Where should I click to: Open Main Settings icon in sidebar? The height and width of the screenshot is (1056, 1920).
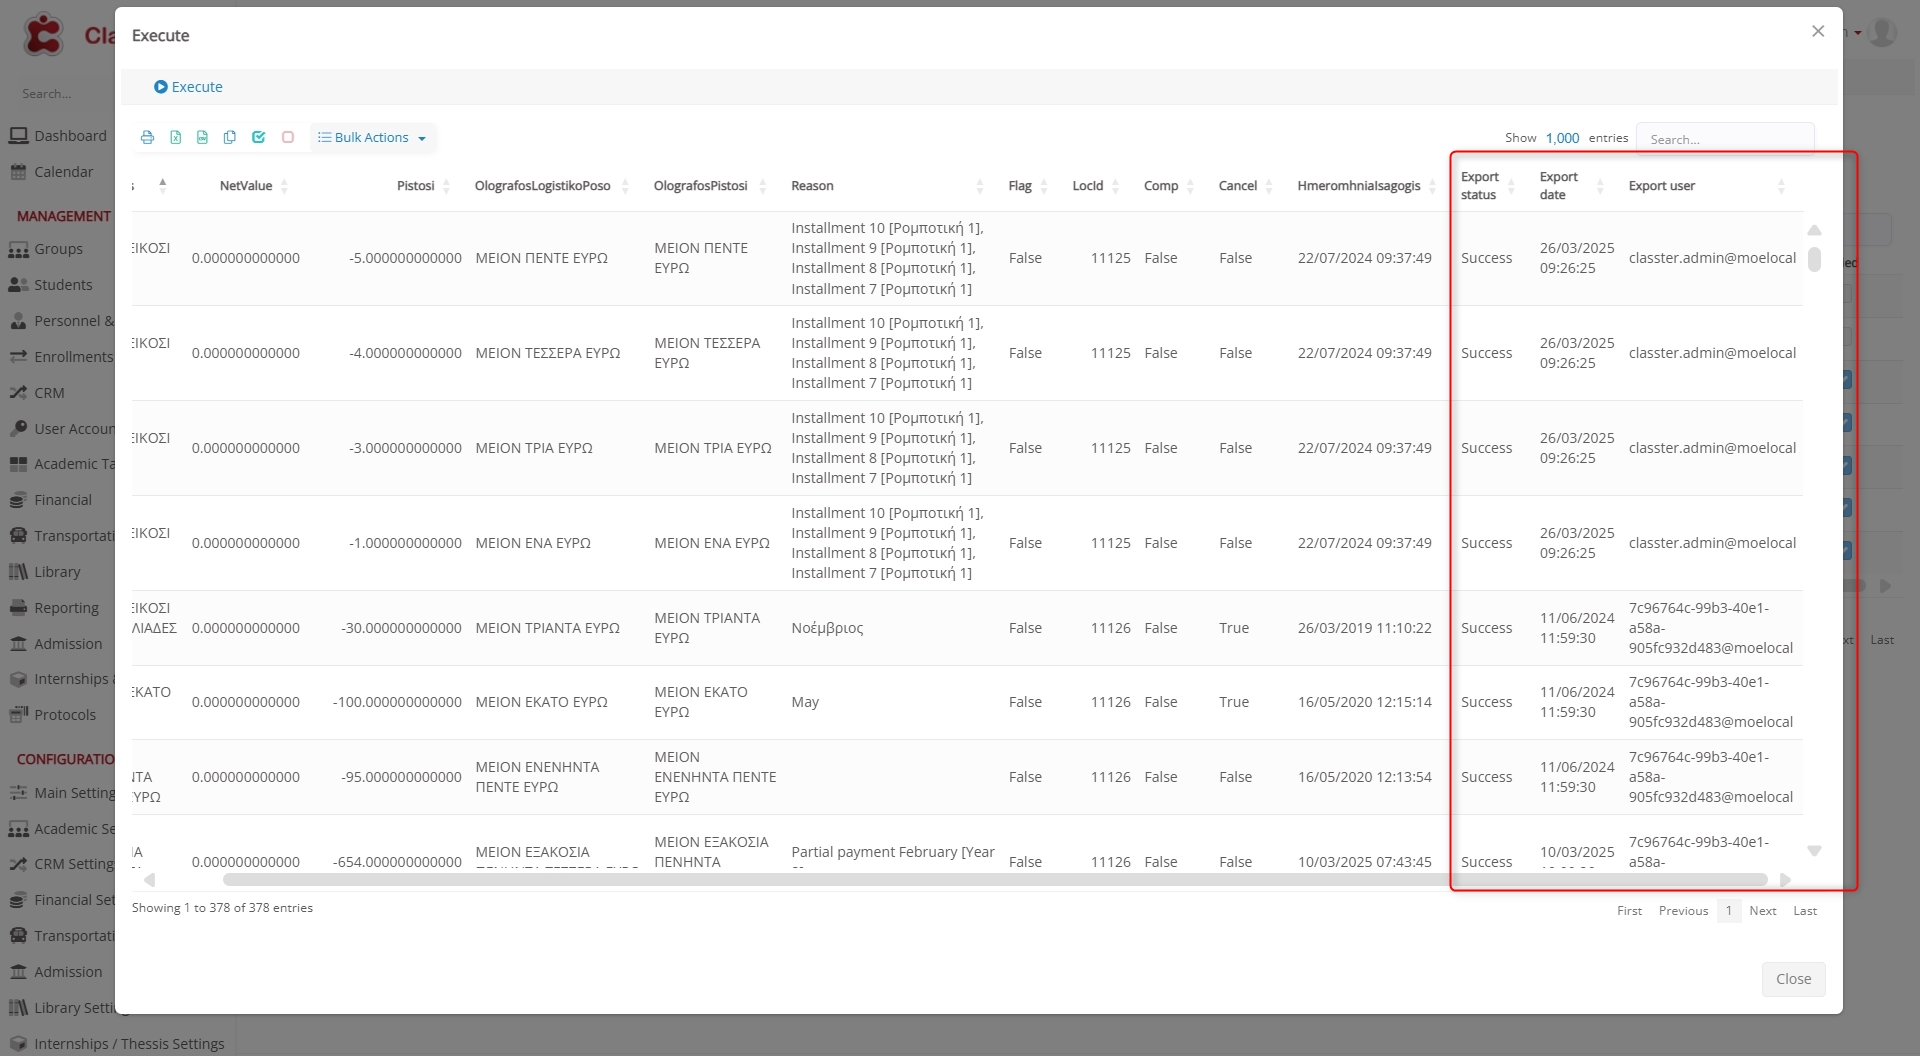click(x=18, y=793)
